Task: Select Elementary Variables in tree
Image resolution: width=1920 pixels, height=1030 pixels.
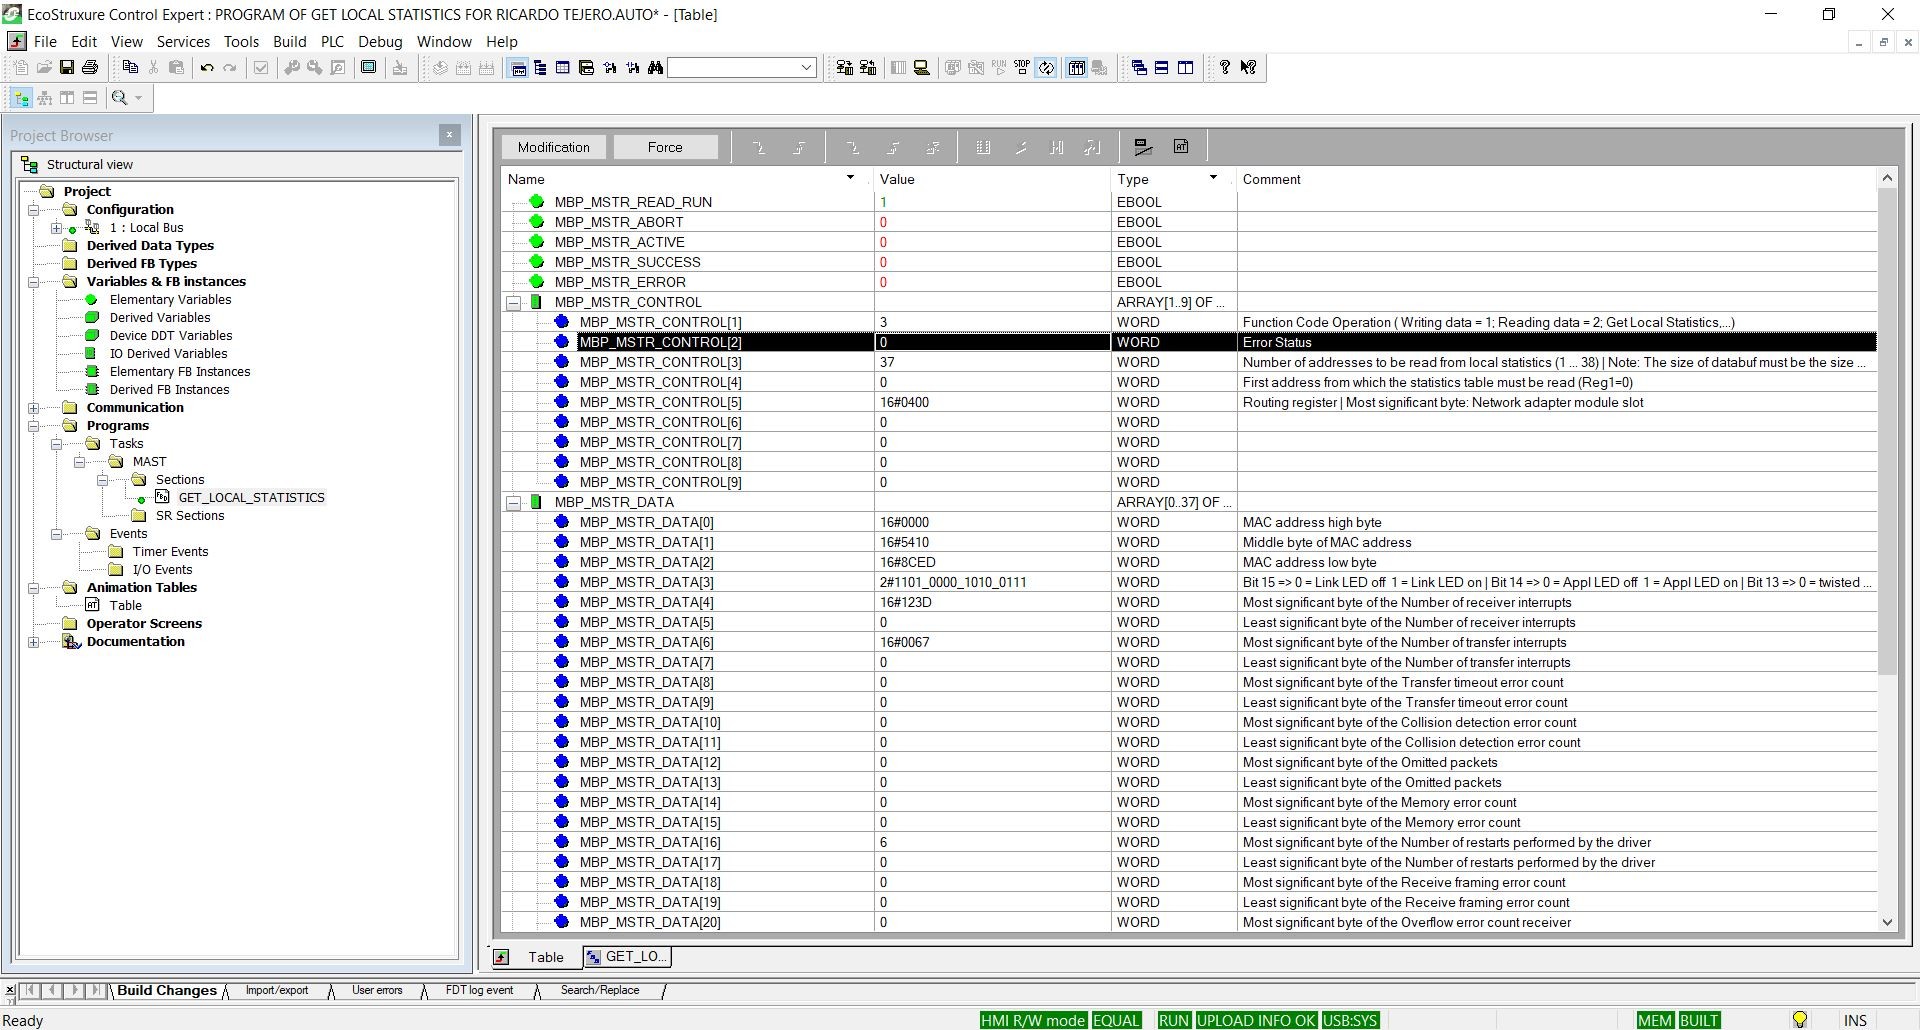Action: click(x=170, y=299)
